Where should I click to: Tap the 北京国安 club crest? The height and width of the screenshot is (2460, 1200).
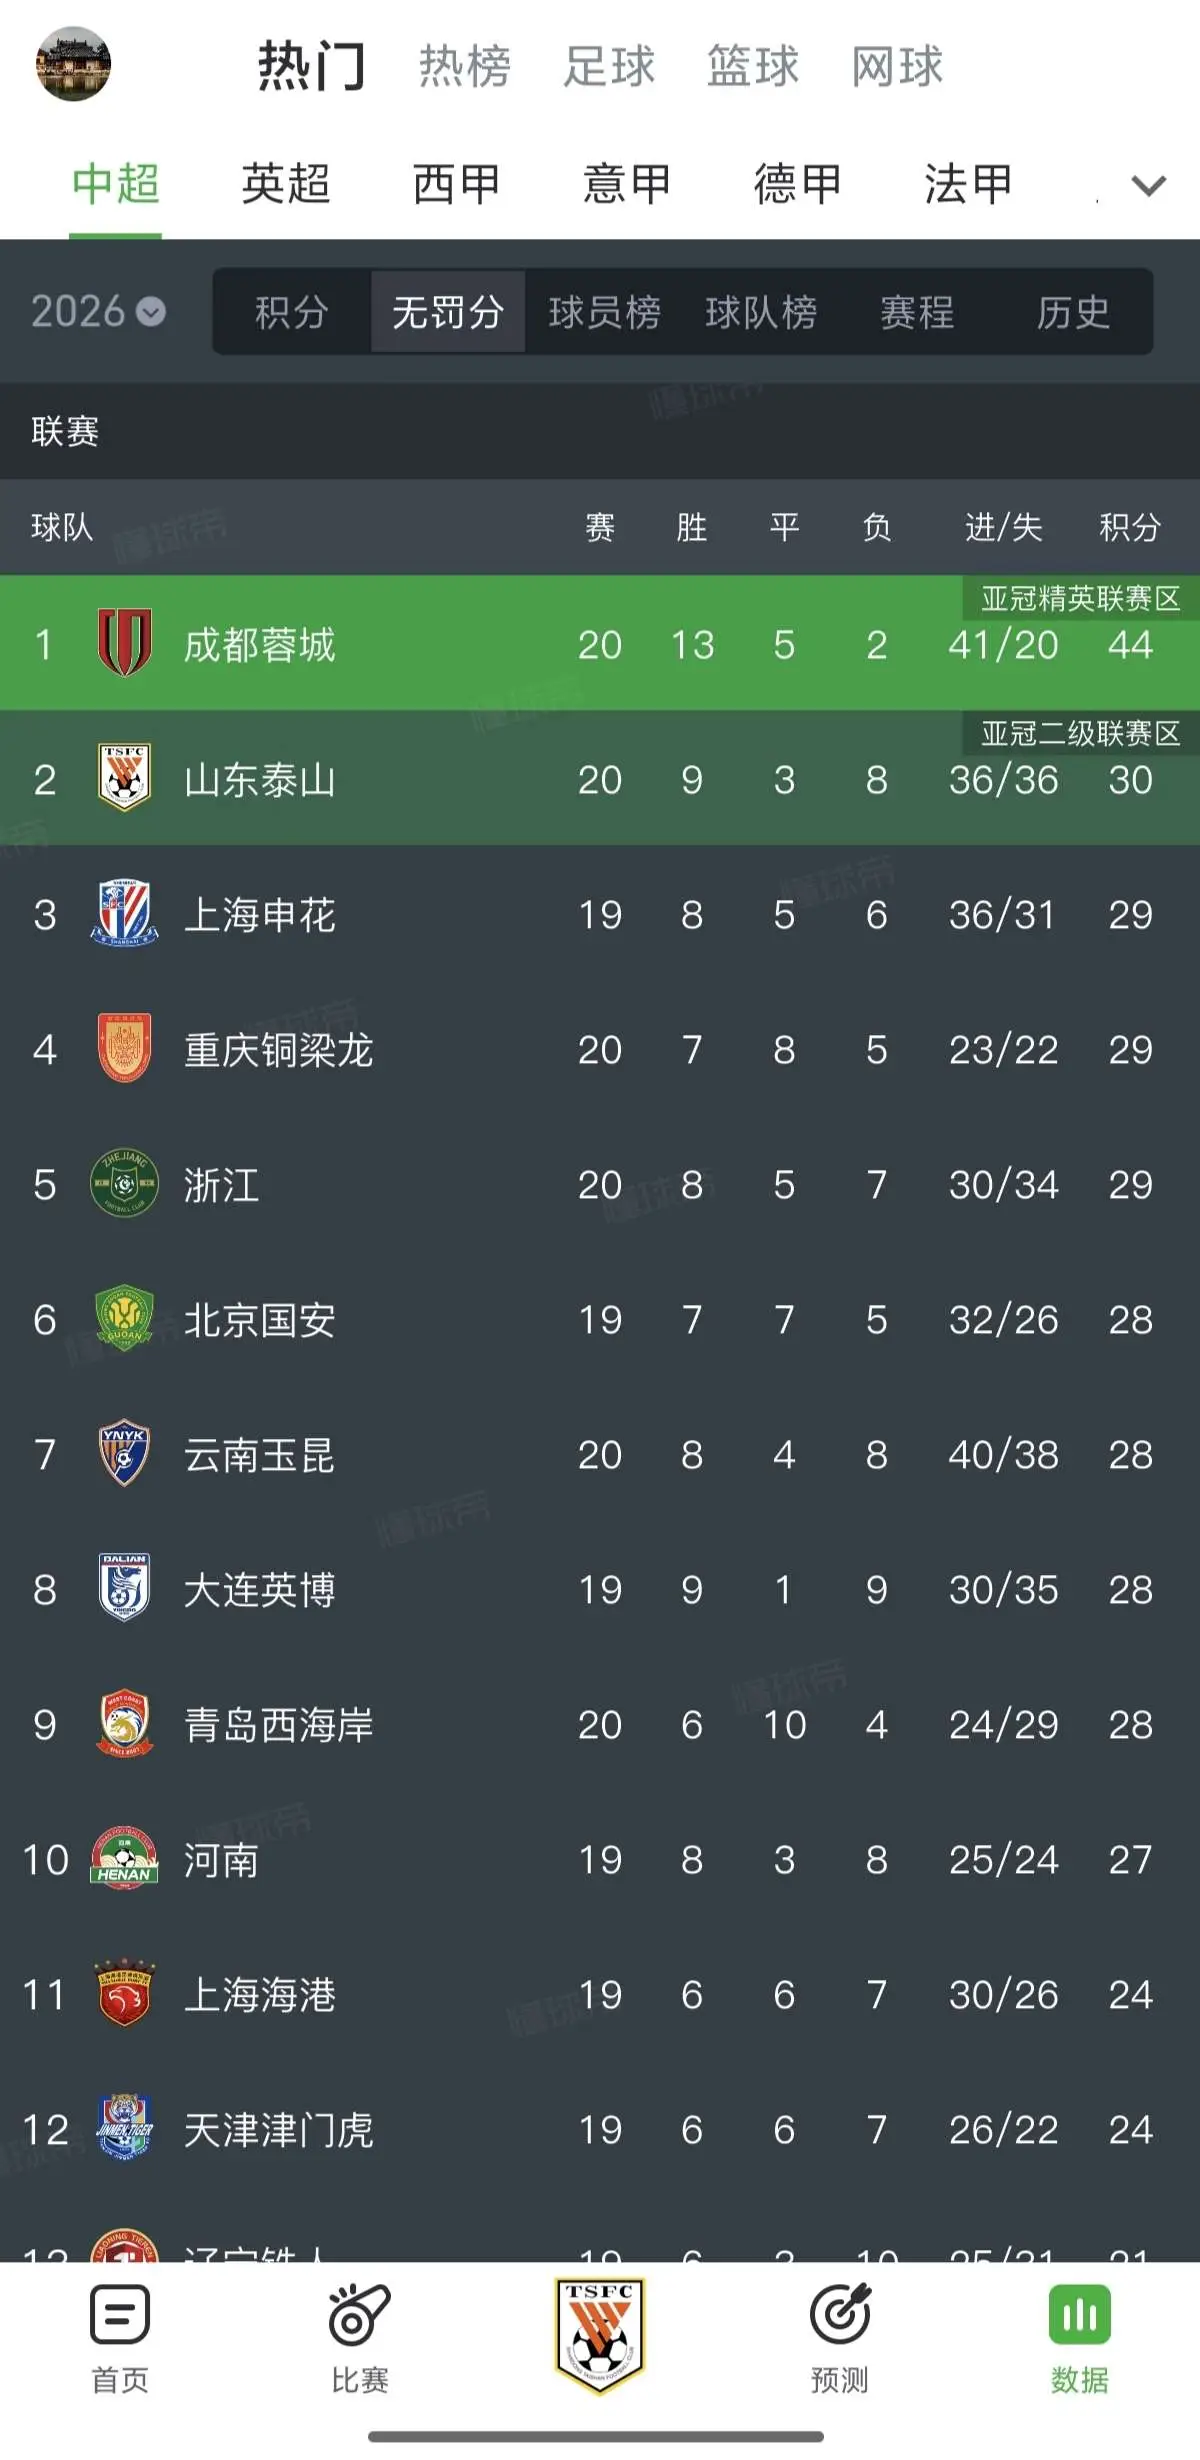124,1318
